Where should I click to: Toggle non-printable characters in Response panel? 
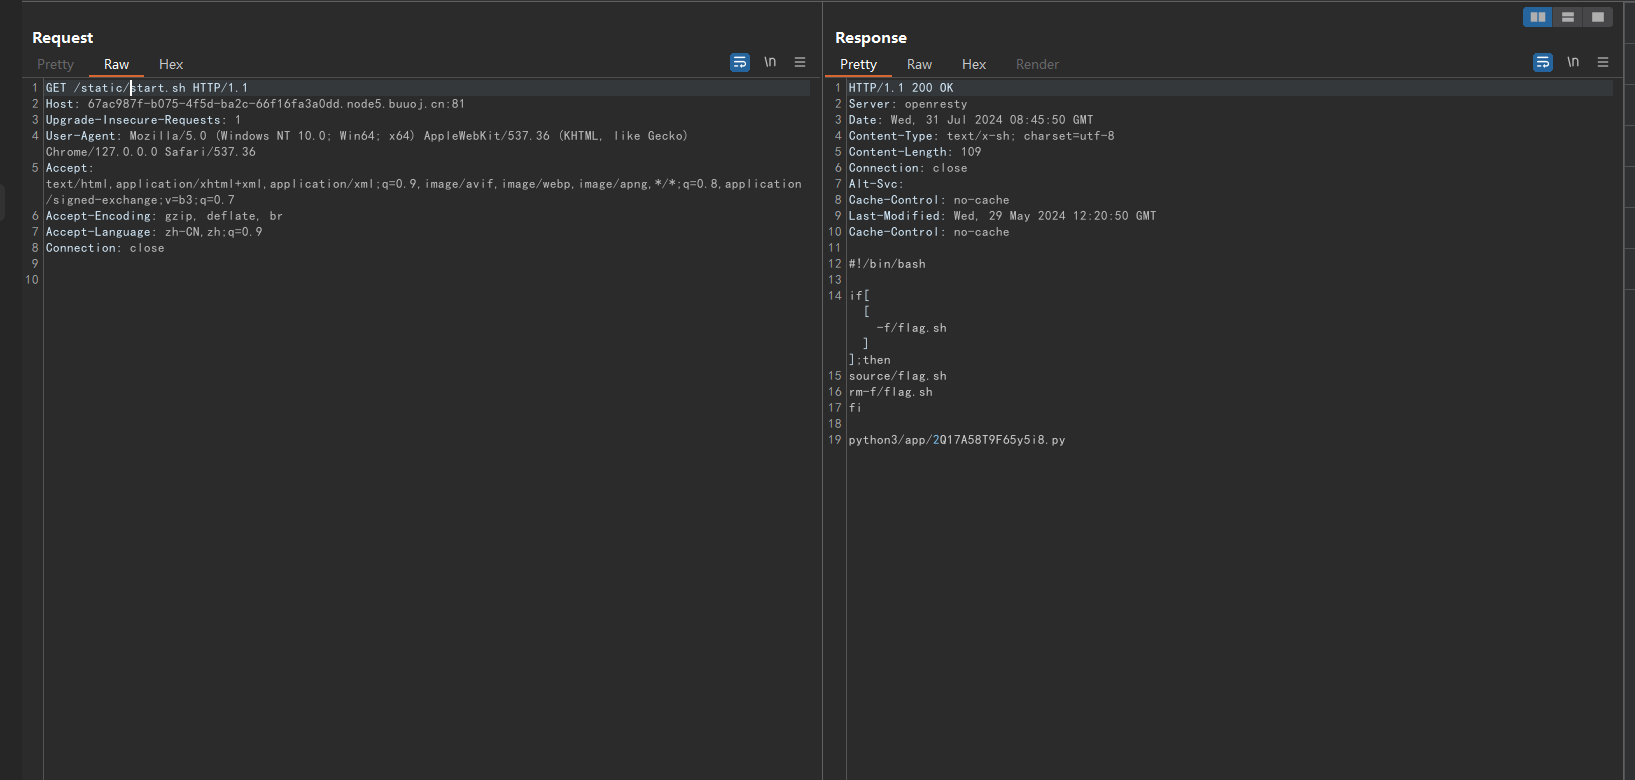[x=1573, y=62]
